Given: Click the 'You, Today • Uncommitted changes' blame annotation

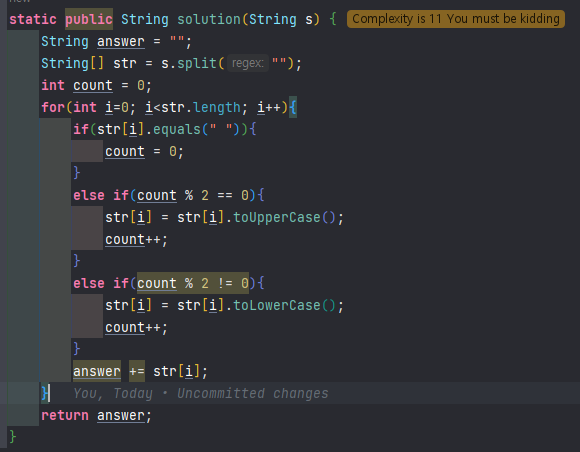Looking at the screenshot, I should point(201,393).
